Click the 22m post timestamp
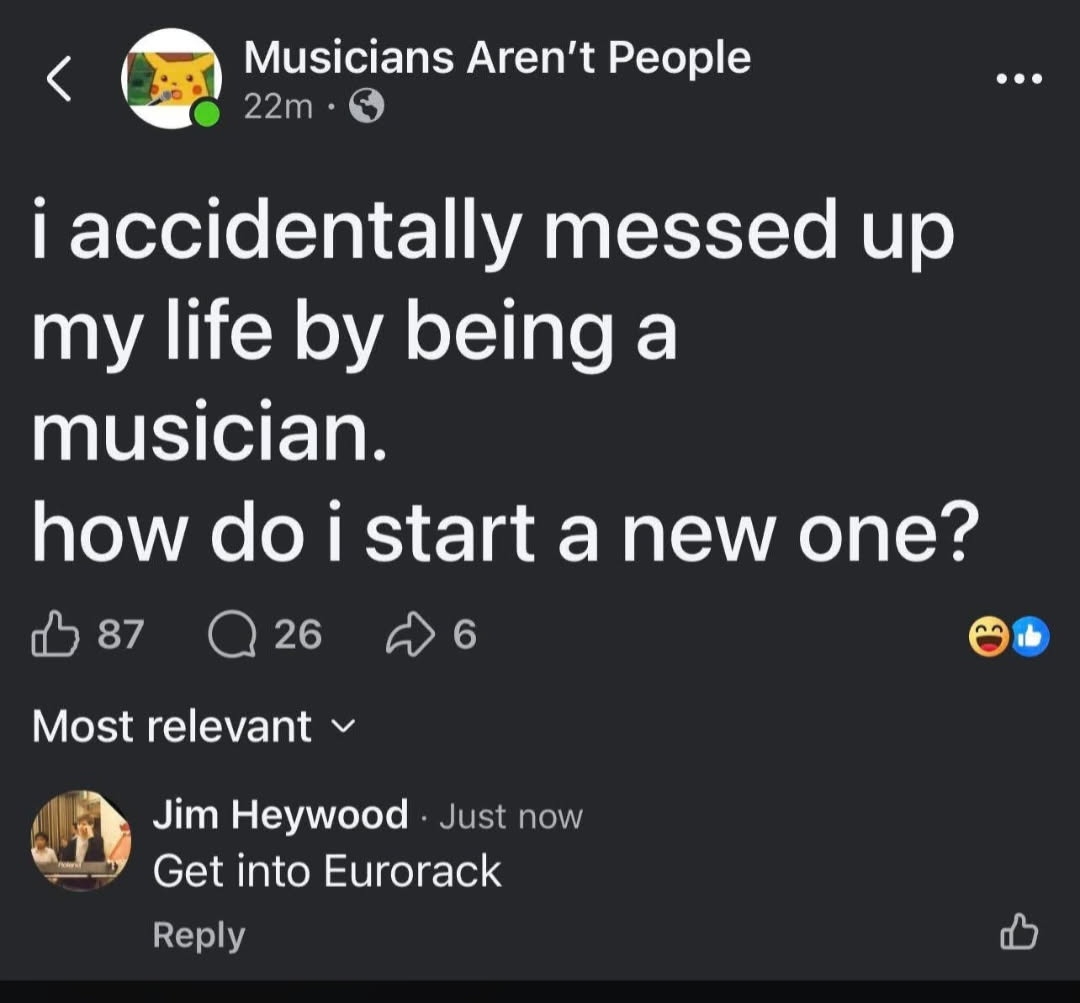1080x1003 pixels. tap(278, 106)
